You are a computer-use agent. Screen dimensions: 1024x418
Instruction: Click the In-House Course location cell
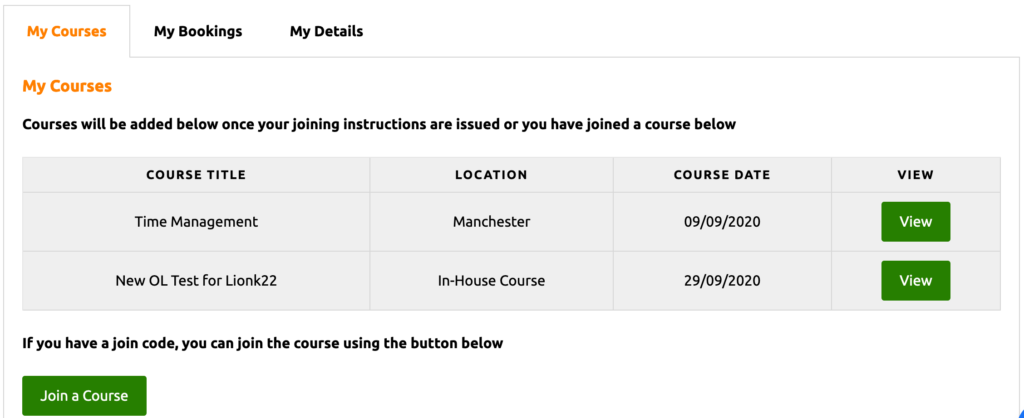pyautogui.click(x=491, y=281)
